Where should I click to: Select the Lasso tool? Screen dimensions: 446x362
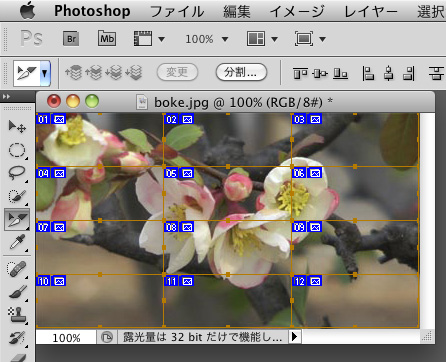pyautogui.click(x=17, y=173)
